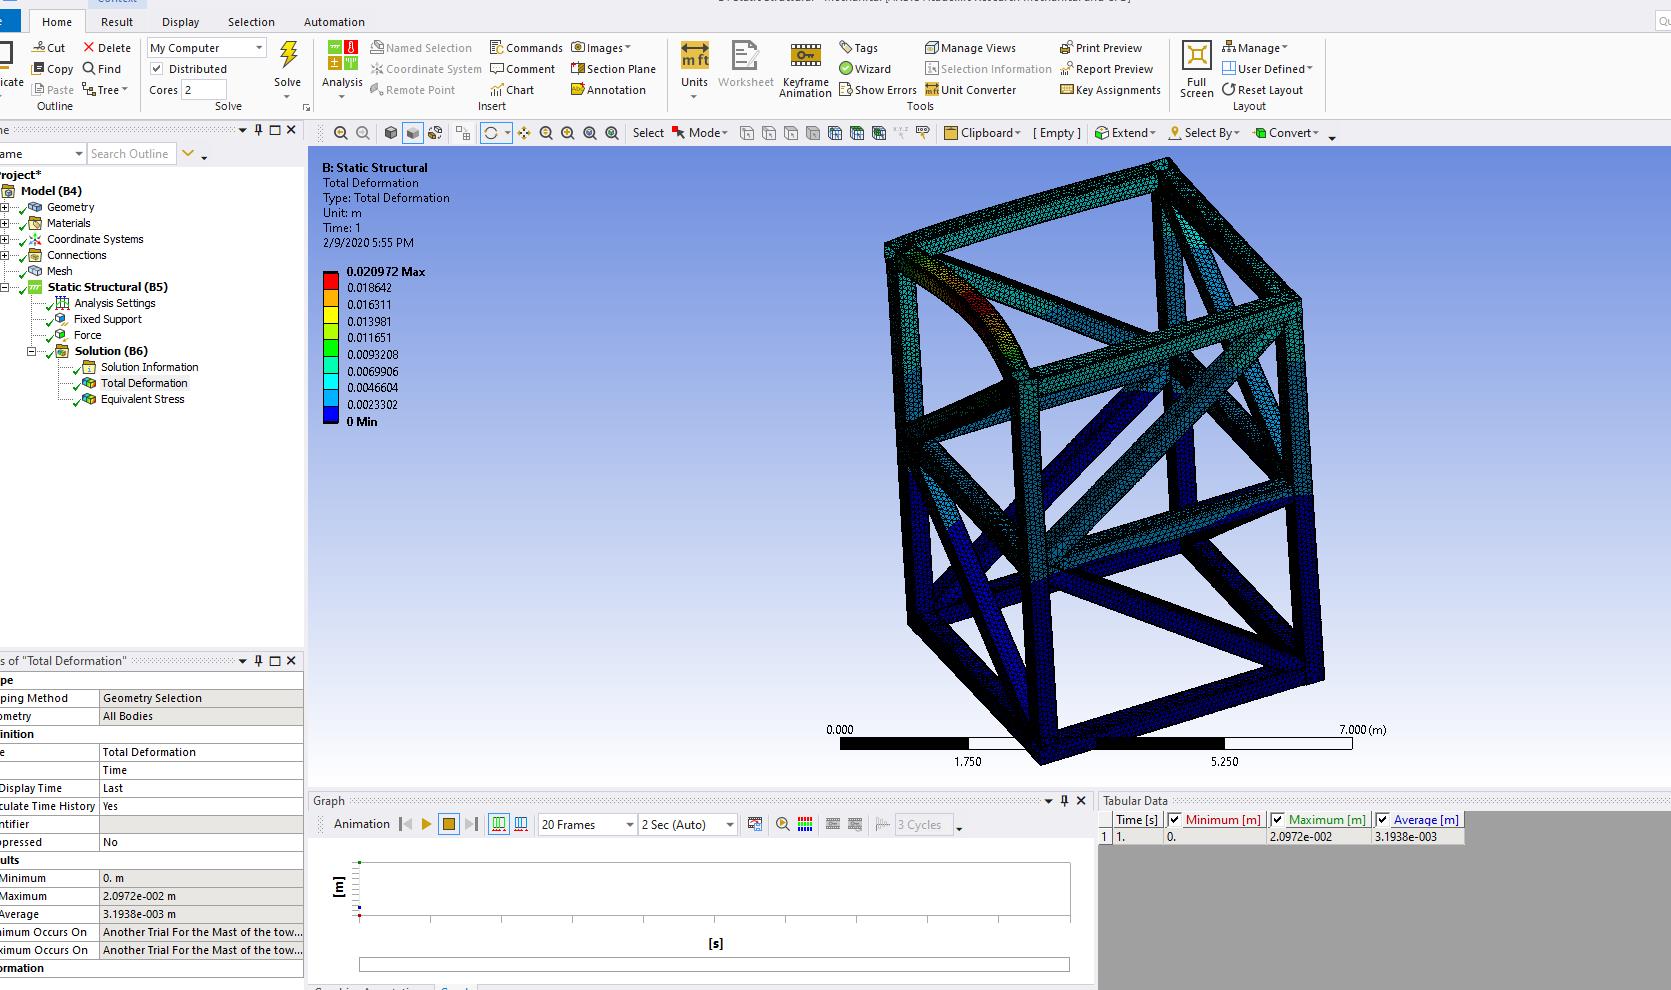This screenshot has height=990, width=1671.
Task: Open the My Computer solve dropdown
Action: point(207,48)
